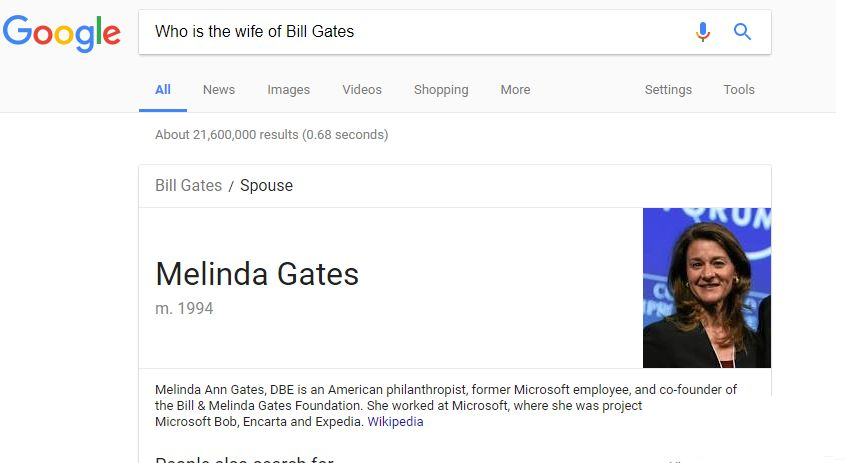857x463 pixels.
Task: Click the 'm. 1994' marriage date text
Action: 184,308
